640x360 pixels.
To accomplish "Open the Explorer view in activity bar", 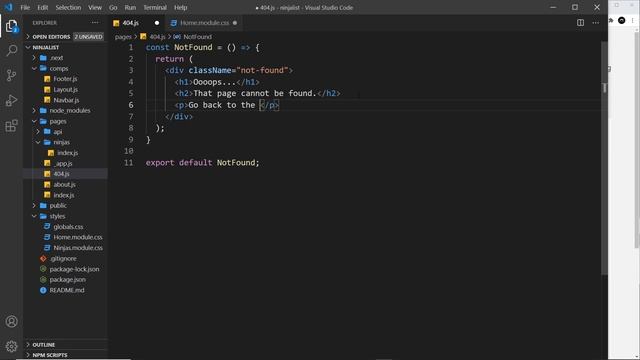I will tap(11, 26).
